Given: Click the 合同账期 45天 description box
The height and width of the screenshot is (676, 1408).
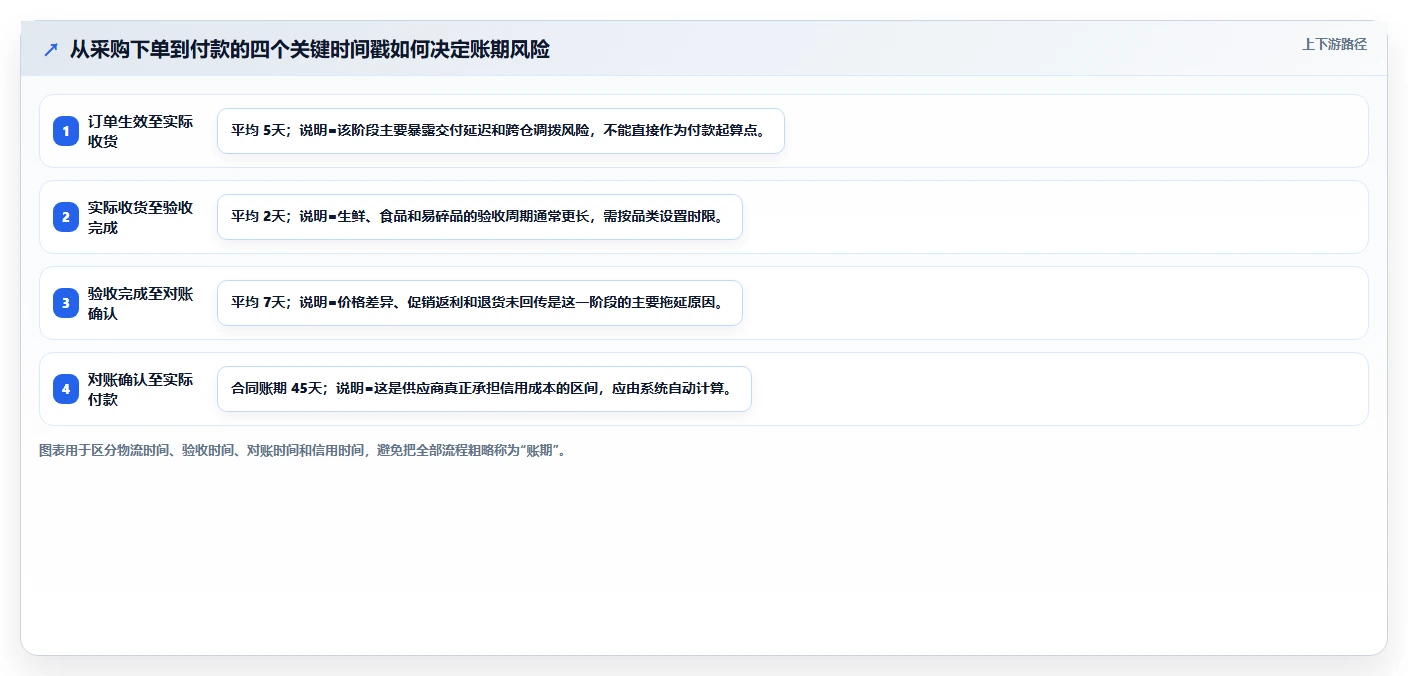Looking at the screenshot, I should [484, 389].
